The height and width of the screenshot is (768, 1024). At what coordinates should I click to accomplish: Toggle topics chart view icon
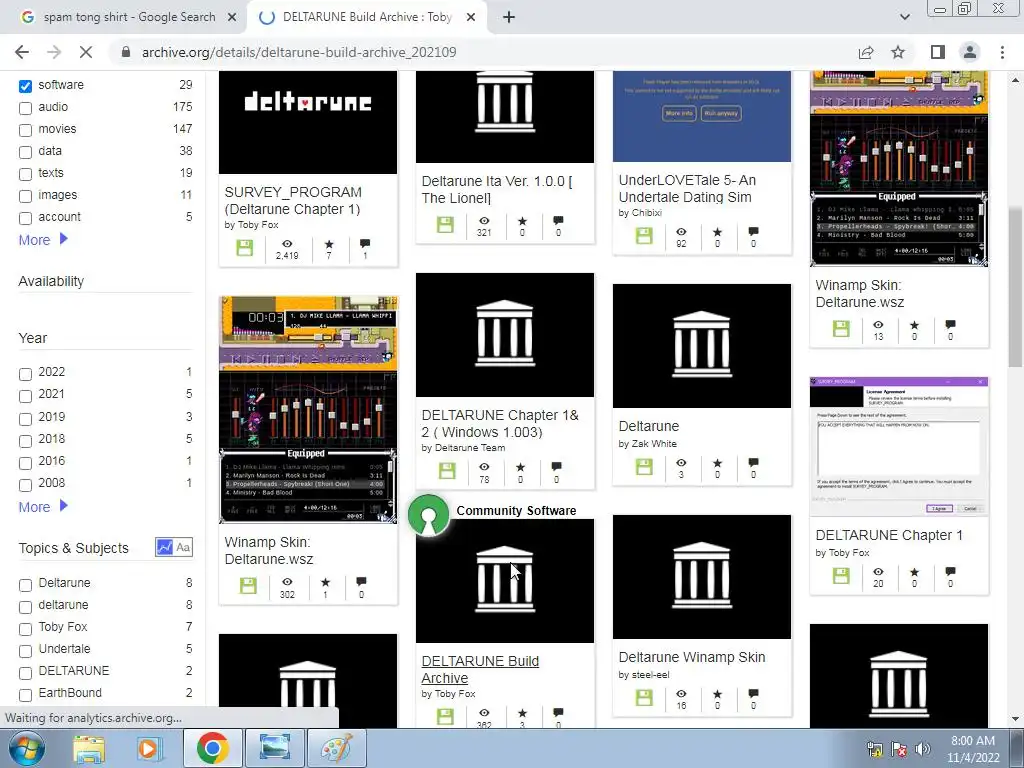click(x=165, y=547)
